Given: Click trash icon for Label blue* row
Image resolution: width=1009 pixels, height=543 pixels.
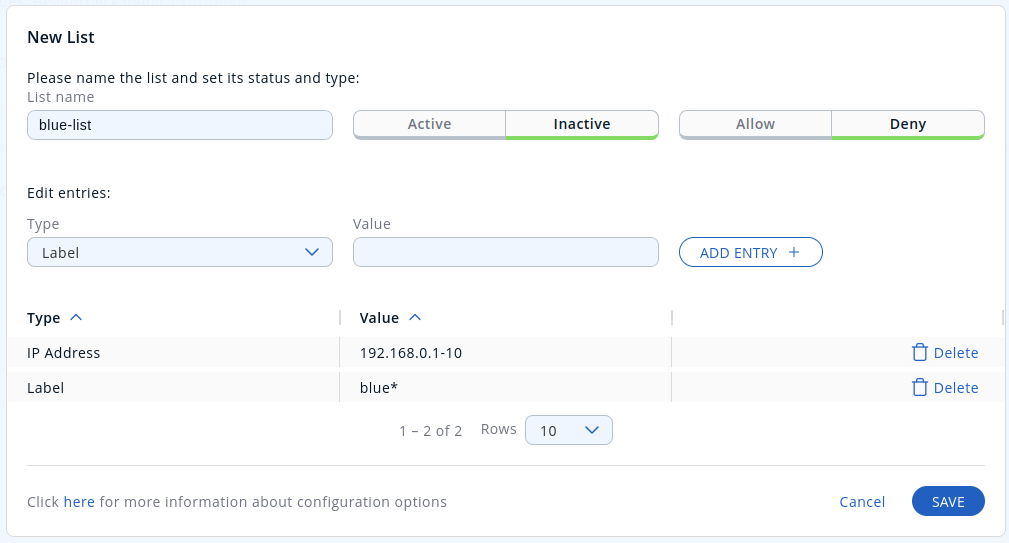Looking at the screenshot, I should coord(920,387).
